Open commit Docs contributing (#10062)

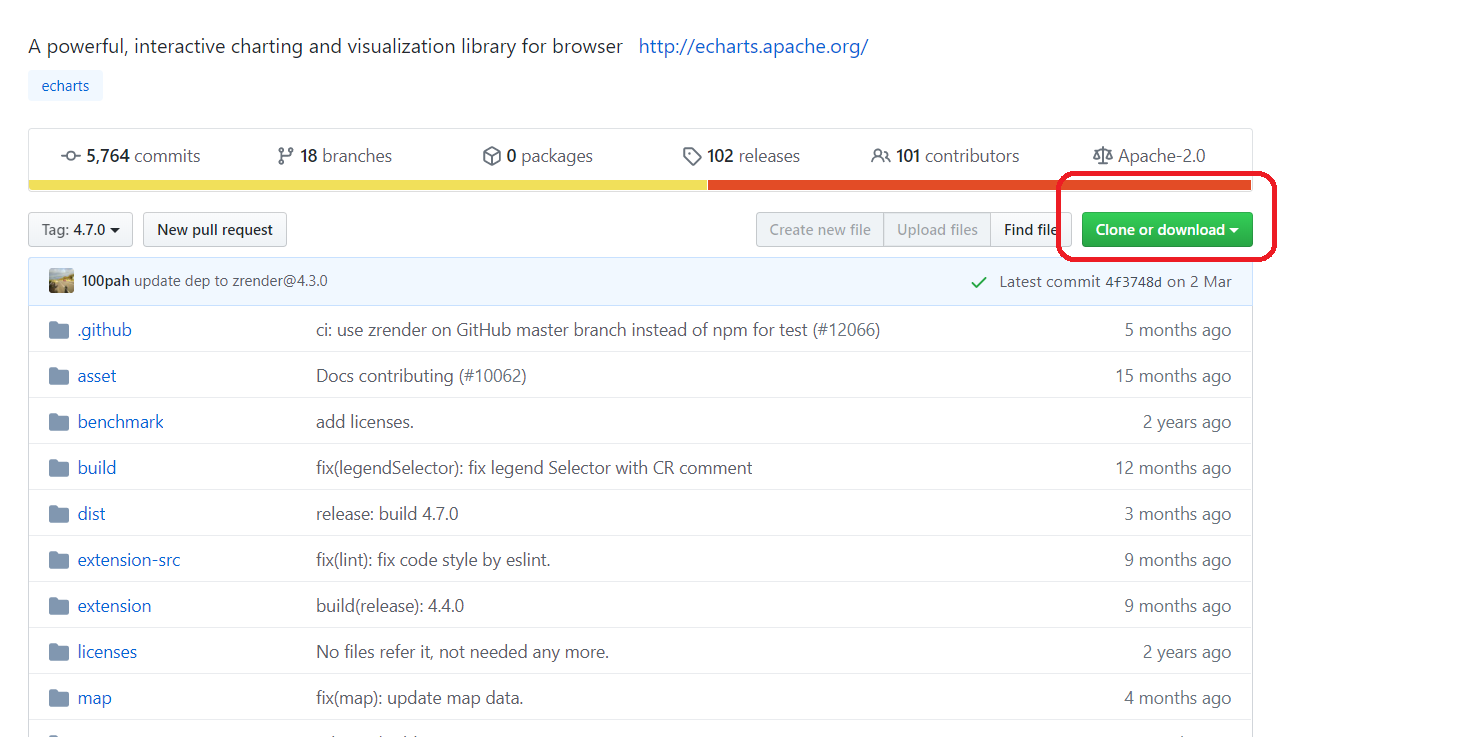pyautogui.click(x=421, y=376)
